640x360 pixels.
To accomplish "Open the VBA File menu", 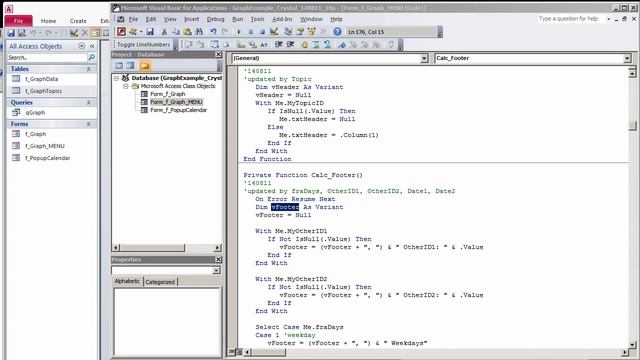I will tap(133, 19).
